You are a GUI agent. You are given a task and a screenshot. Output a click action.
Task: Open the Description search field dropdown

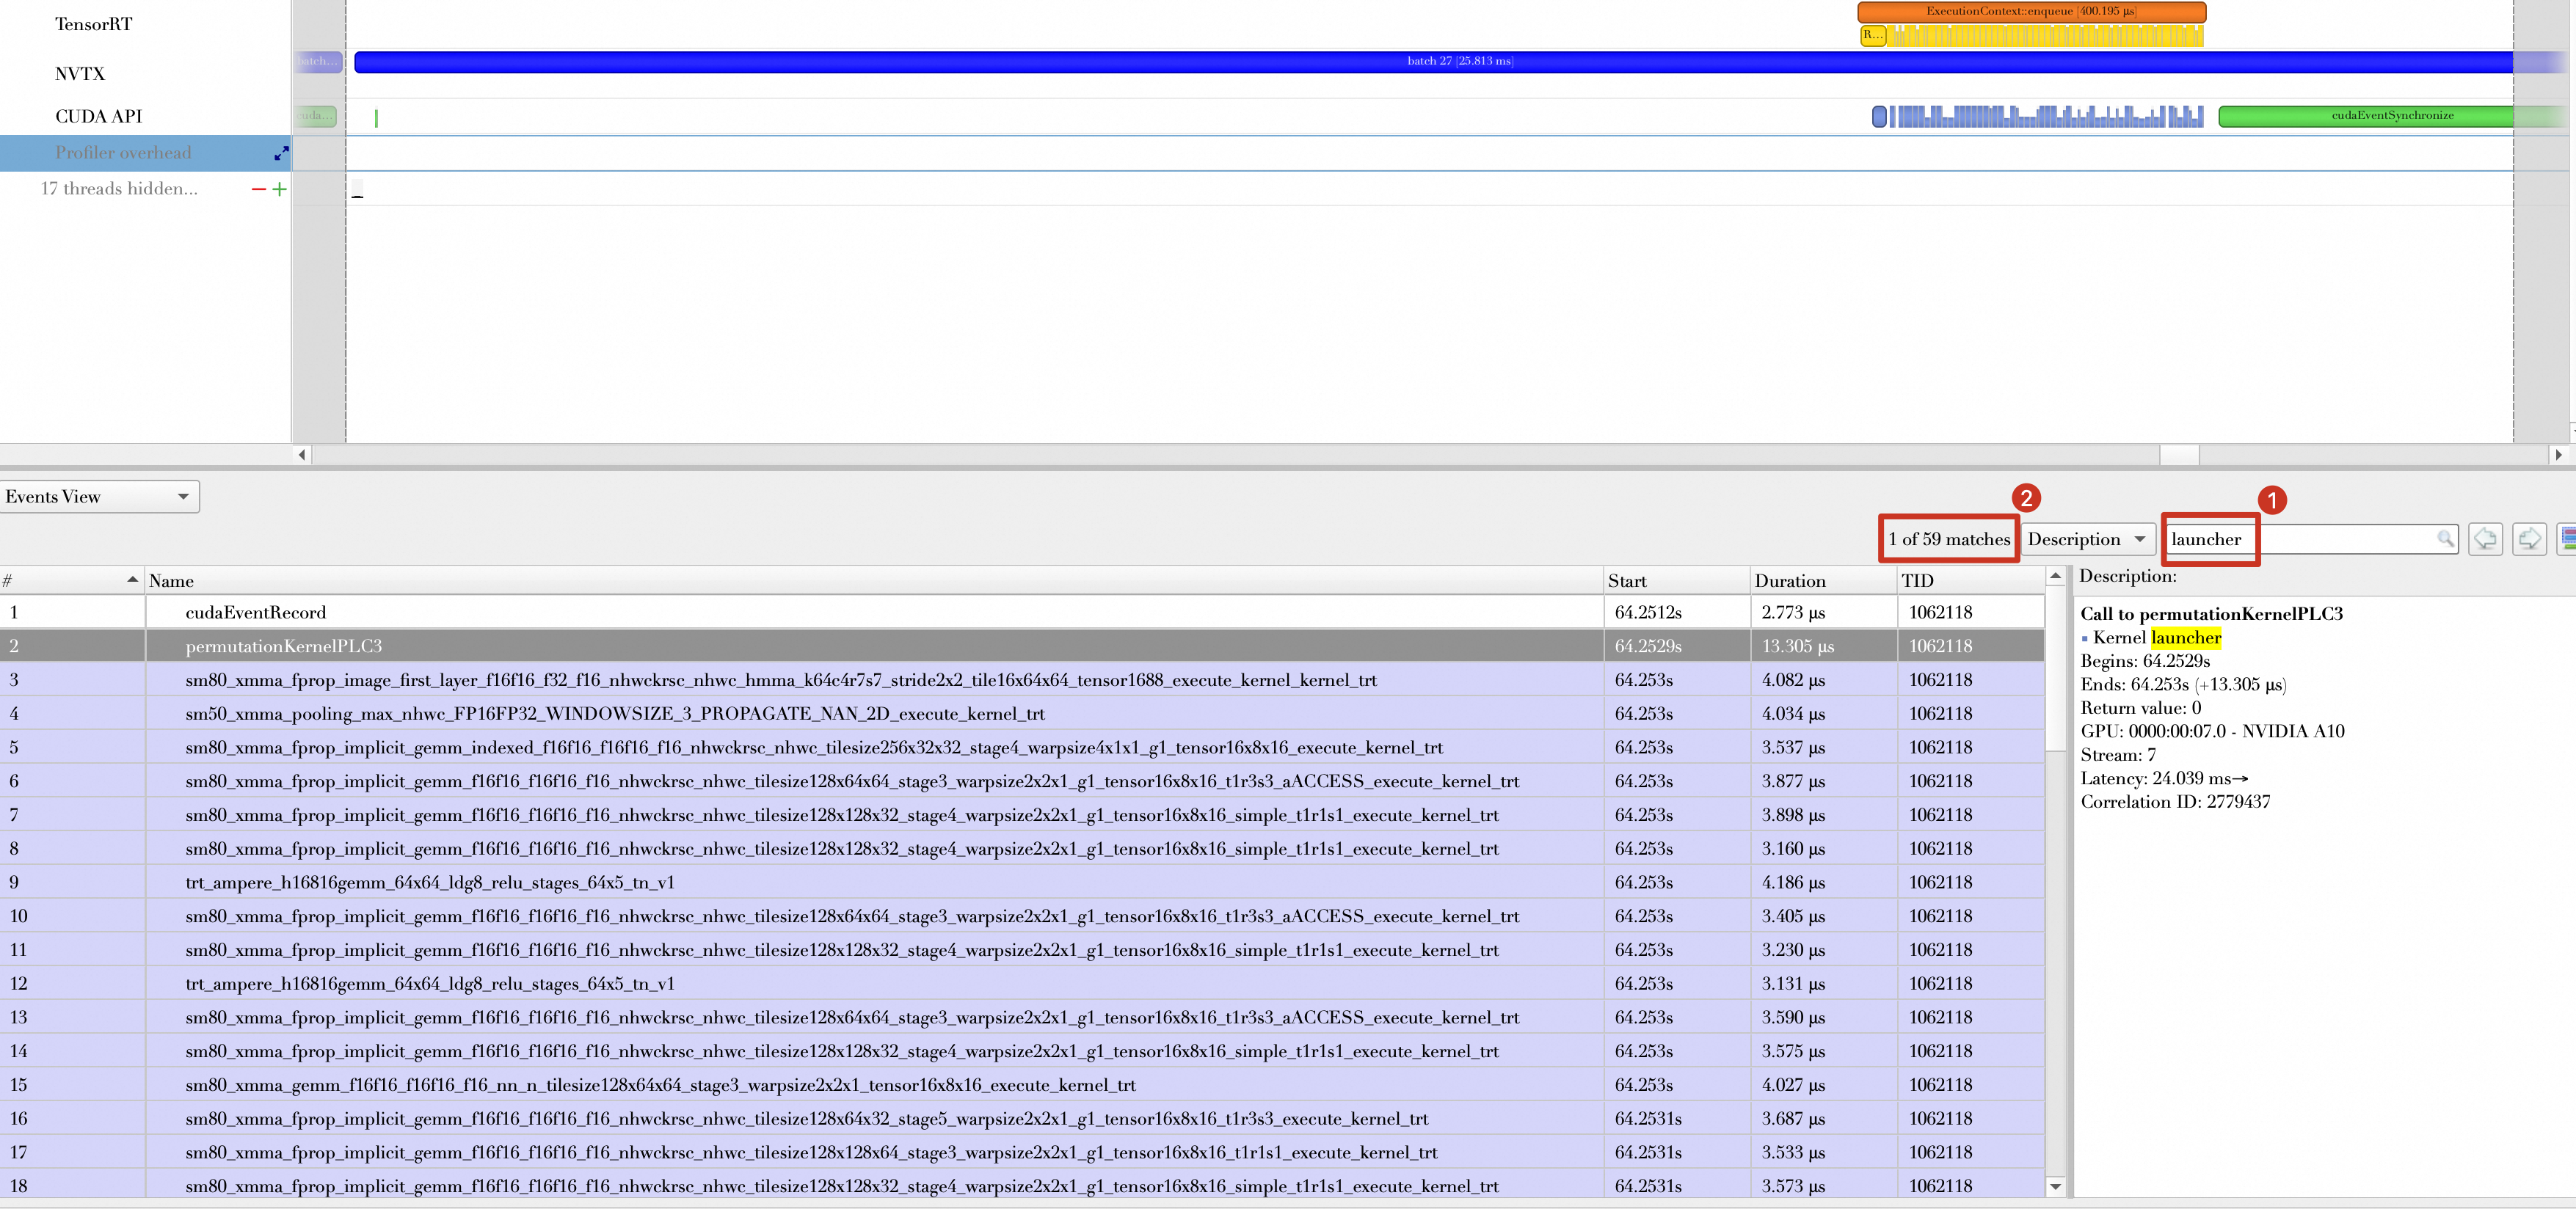(x=2086, y=539)
